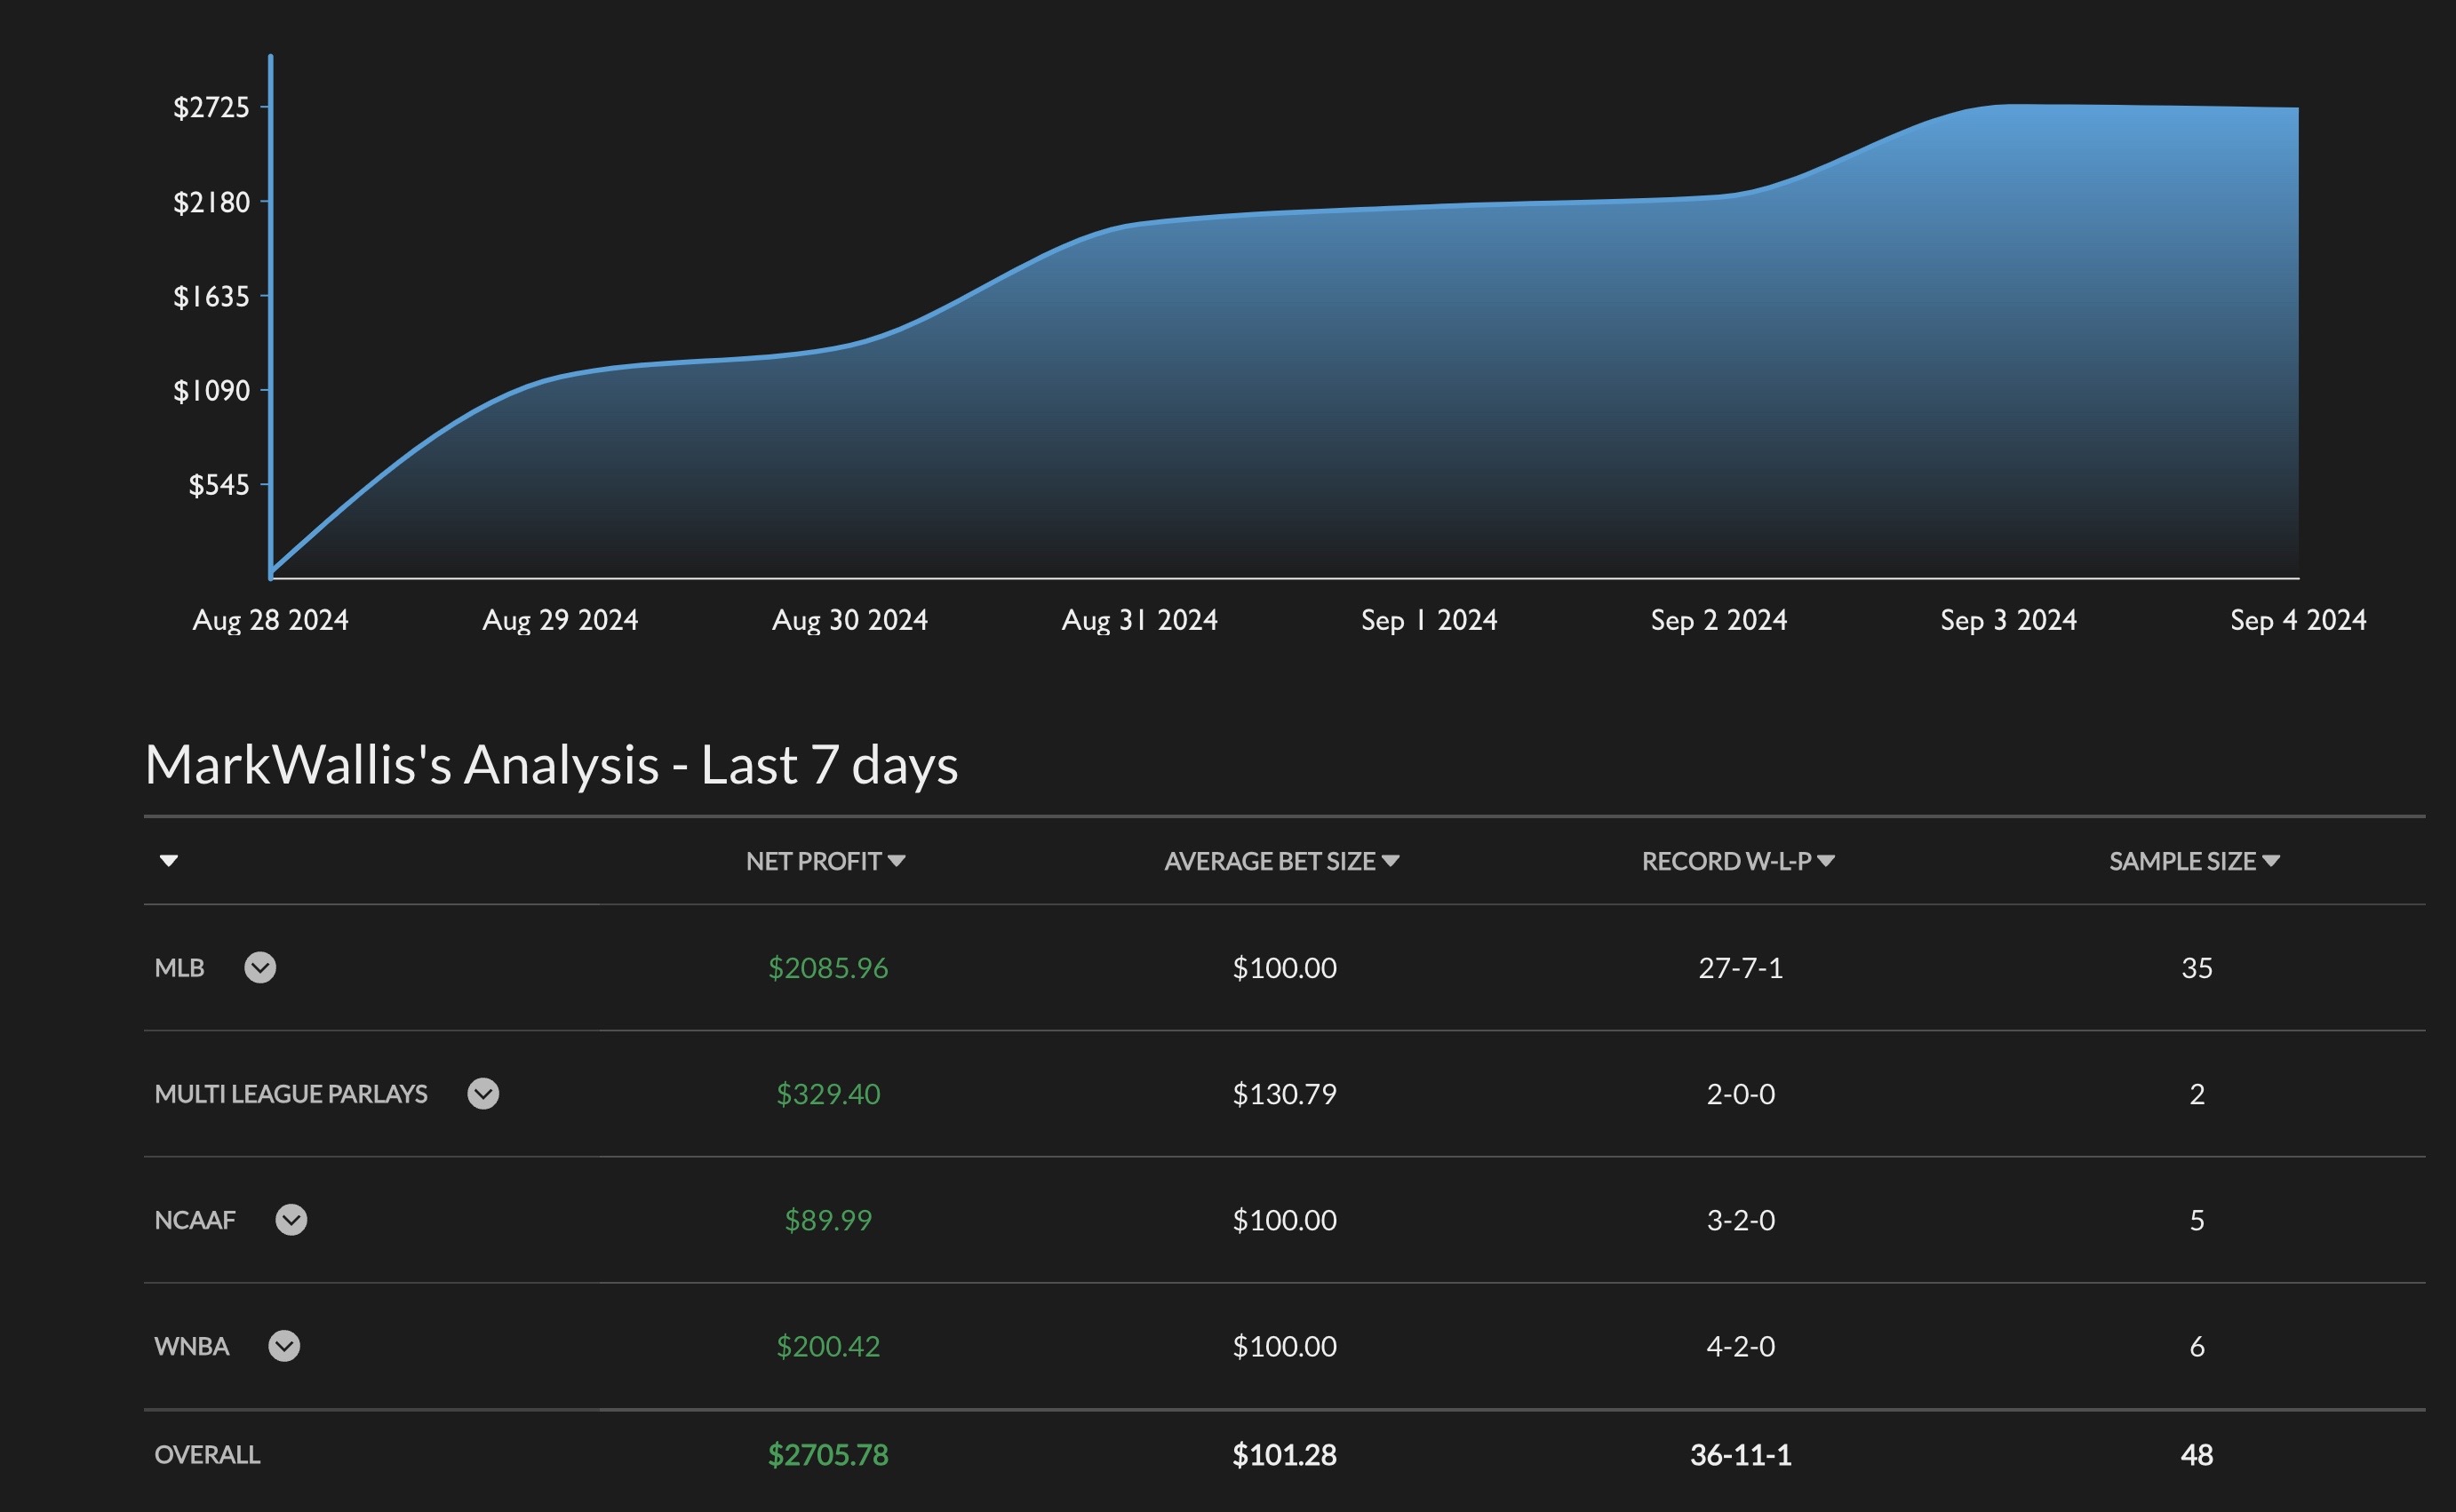Click the Aug 30 2024 axis label
Image resolution: width=2456 pixels, height=1512 pixels.
coord(850,620)
